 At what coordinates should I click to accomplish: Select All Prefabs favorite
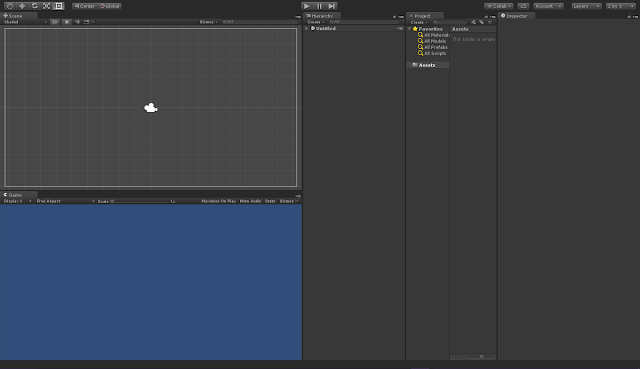(433, 47)
